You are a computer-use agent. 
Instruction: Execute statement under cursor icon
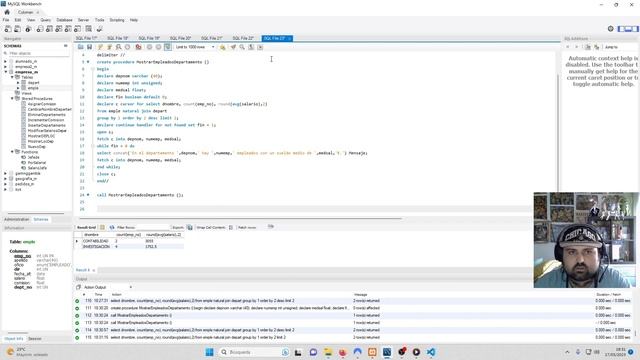coord(109,47)
